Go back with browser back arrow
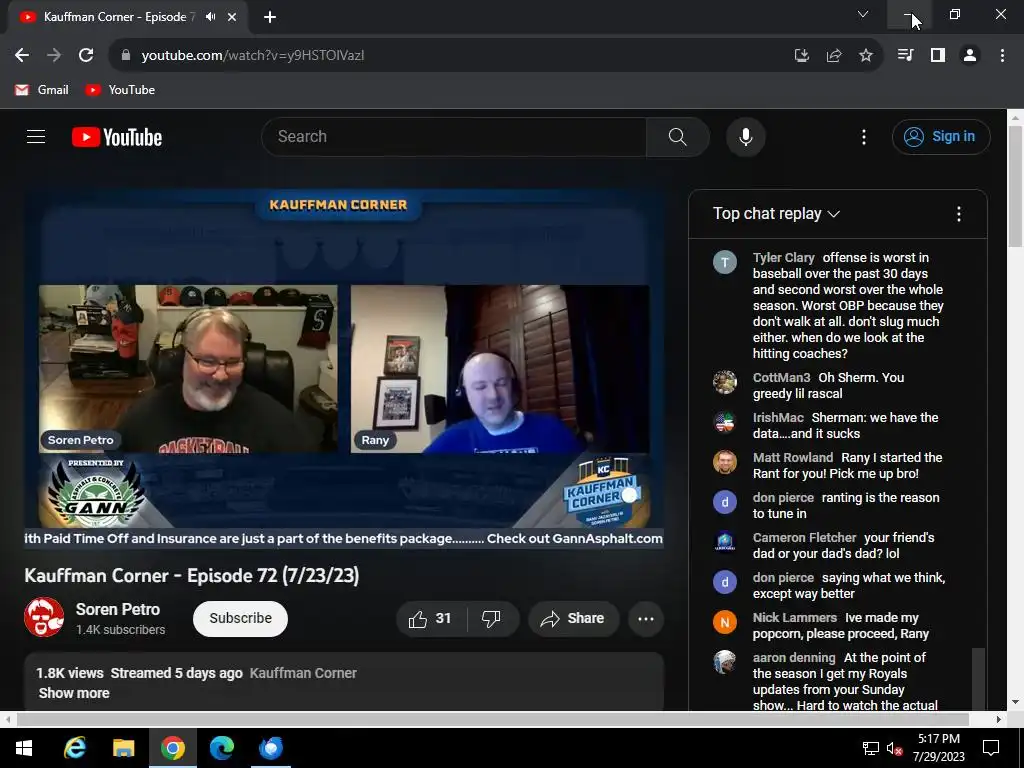Screen dimensions: 1024x768 pyautogui.click(x=22, y=56)
